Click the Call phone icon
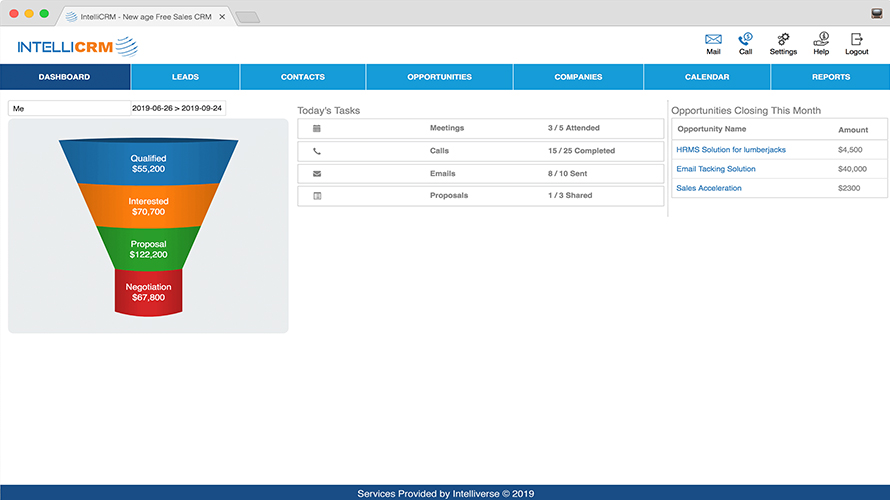Screen dimensions: 890x500 (x=745, y=39)
